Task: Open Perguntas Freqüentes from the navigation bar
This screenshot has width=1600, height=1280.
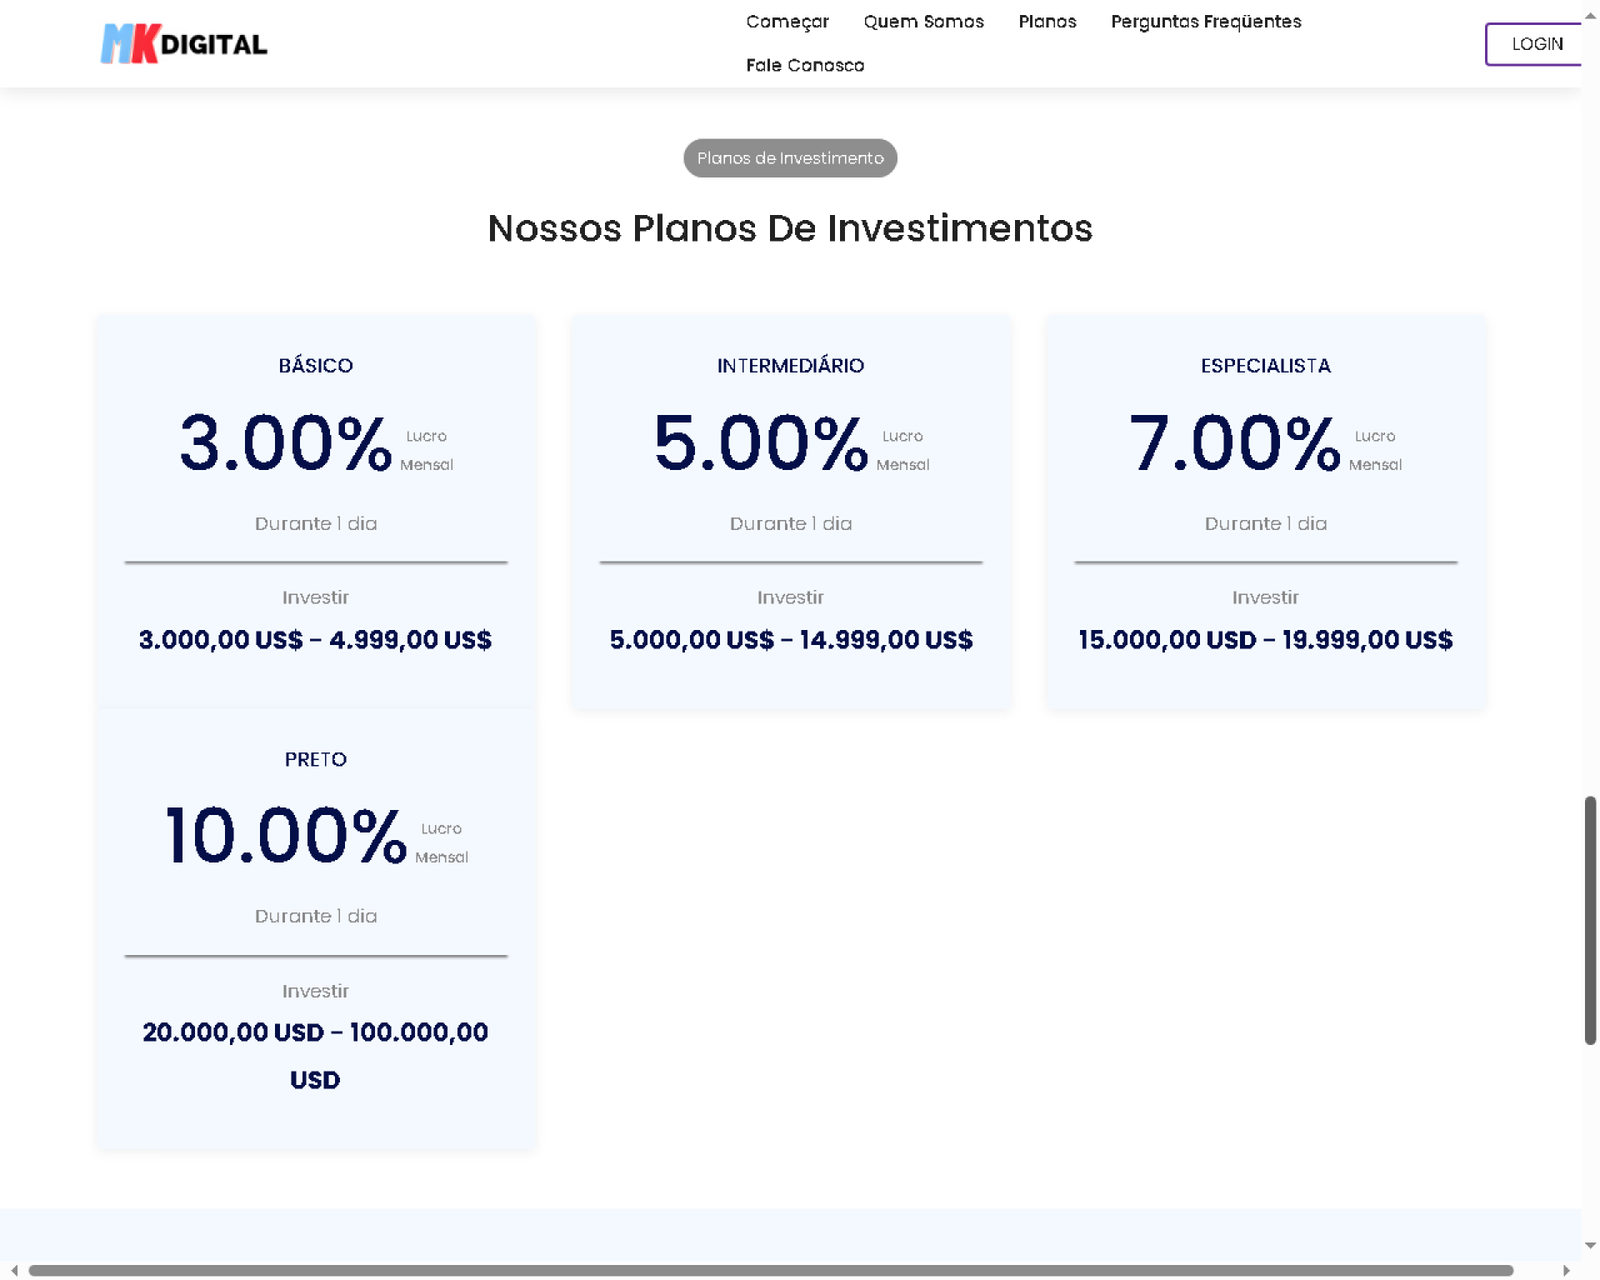Action: [x=1205, y=22]
